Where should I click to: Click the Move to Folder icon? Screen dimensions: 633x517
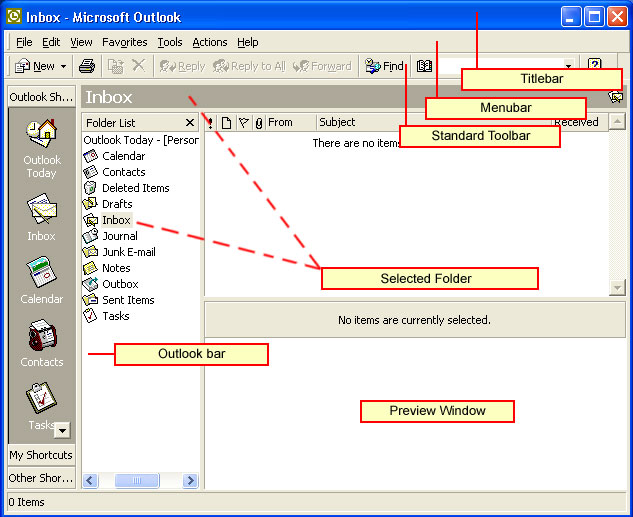pos(115,66)
